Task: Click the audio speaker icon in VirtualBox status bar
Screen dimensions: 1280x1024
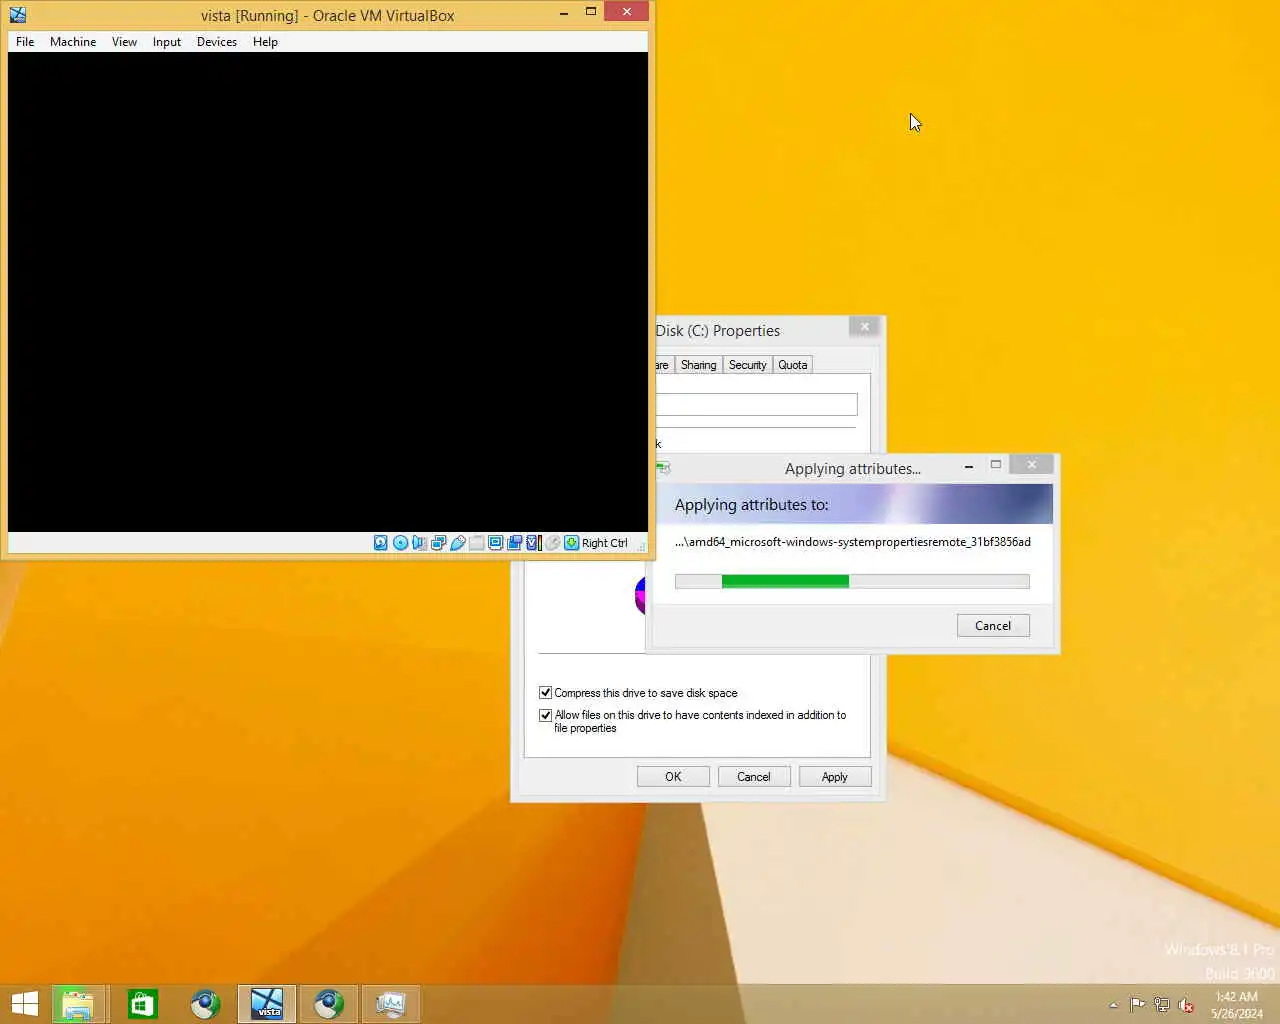Action: pos(419,543)
